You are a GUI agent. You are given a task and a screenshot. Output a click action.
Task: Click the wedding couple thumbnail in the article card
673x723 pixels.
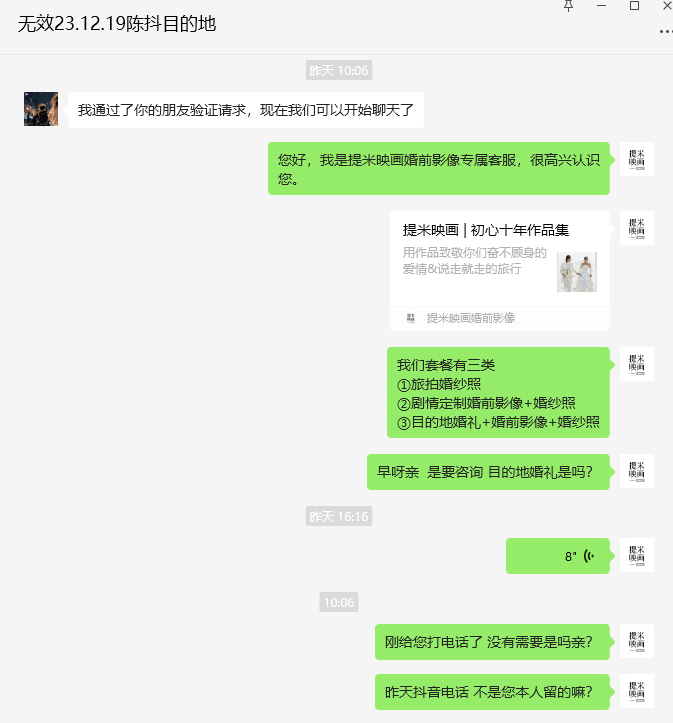point(577,272)
